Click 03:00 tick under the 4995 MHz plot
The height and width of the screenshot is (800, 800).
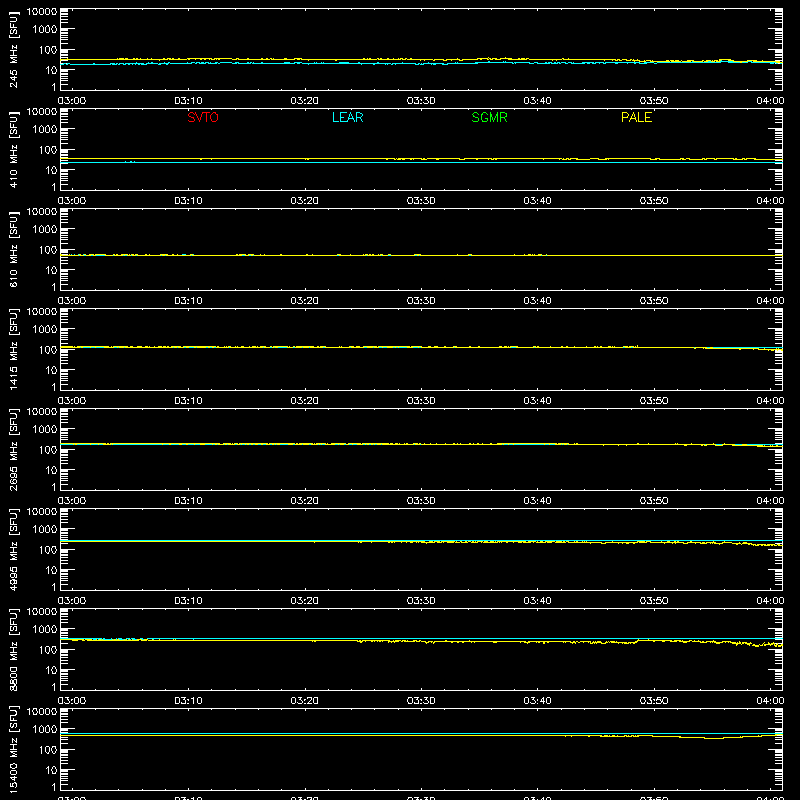72,601
